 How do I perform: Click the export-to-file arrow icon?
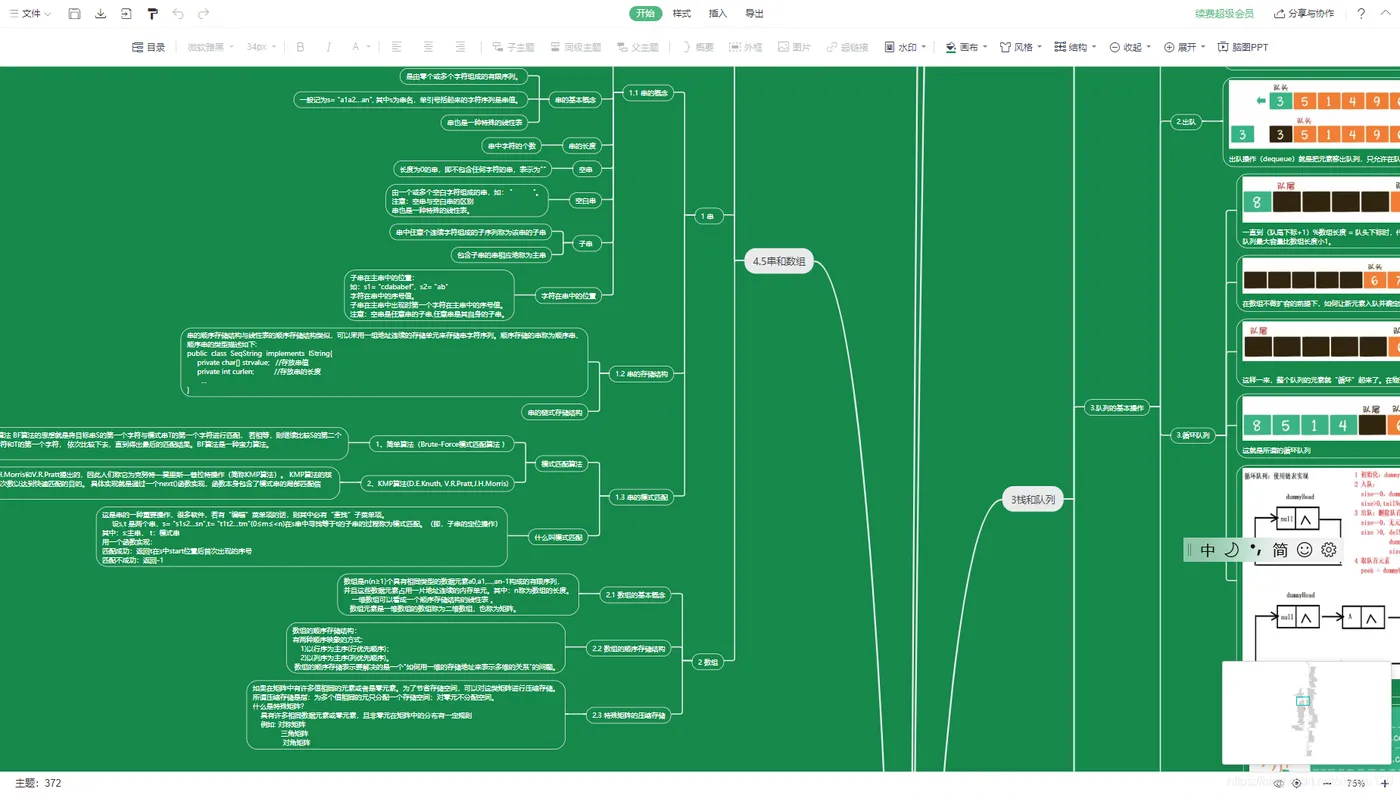coord(126,14)
